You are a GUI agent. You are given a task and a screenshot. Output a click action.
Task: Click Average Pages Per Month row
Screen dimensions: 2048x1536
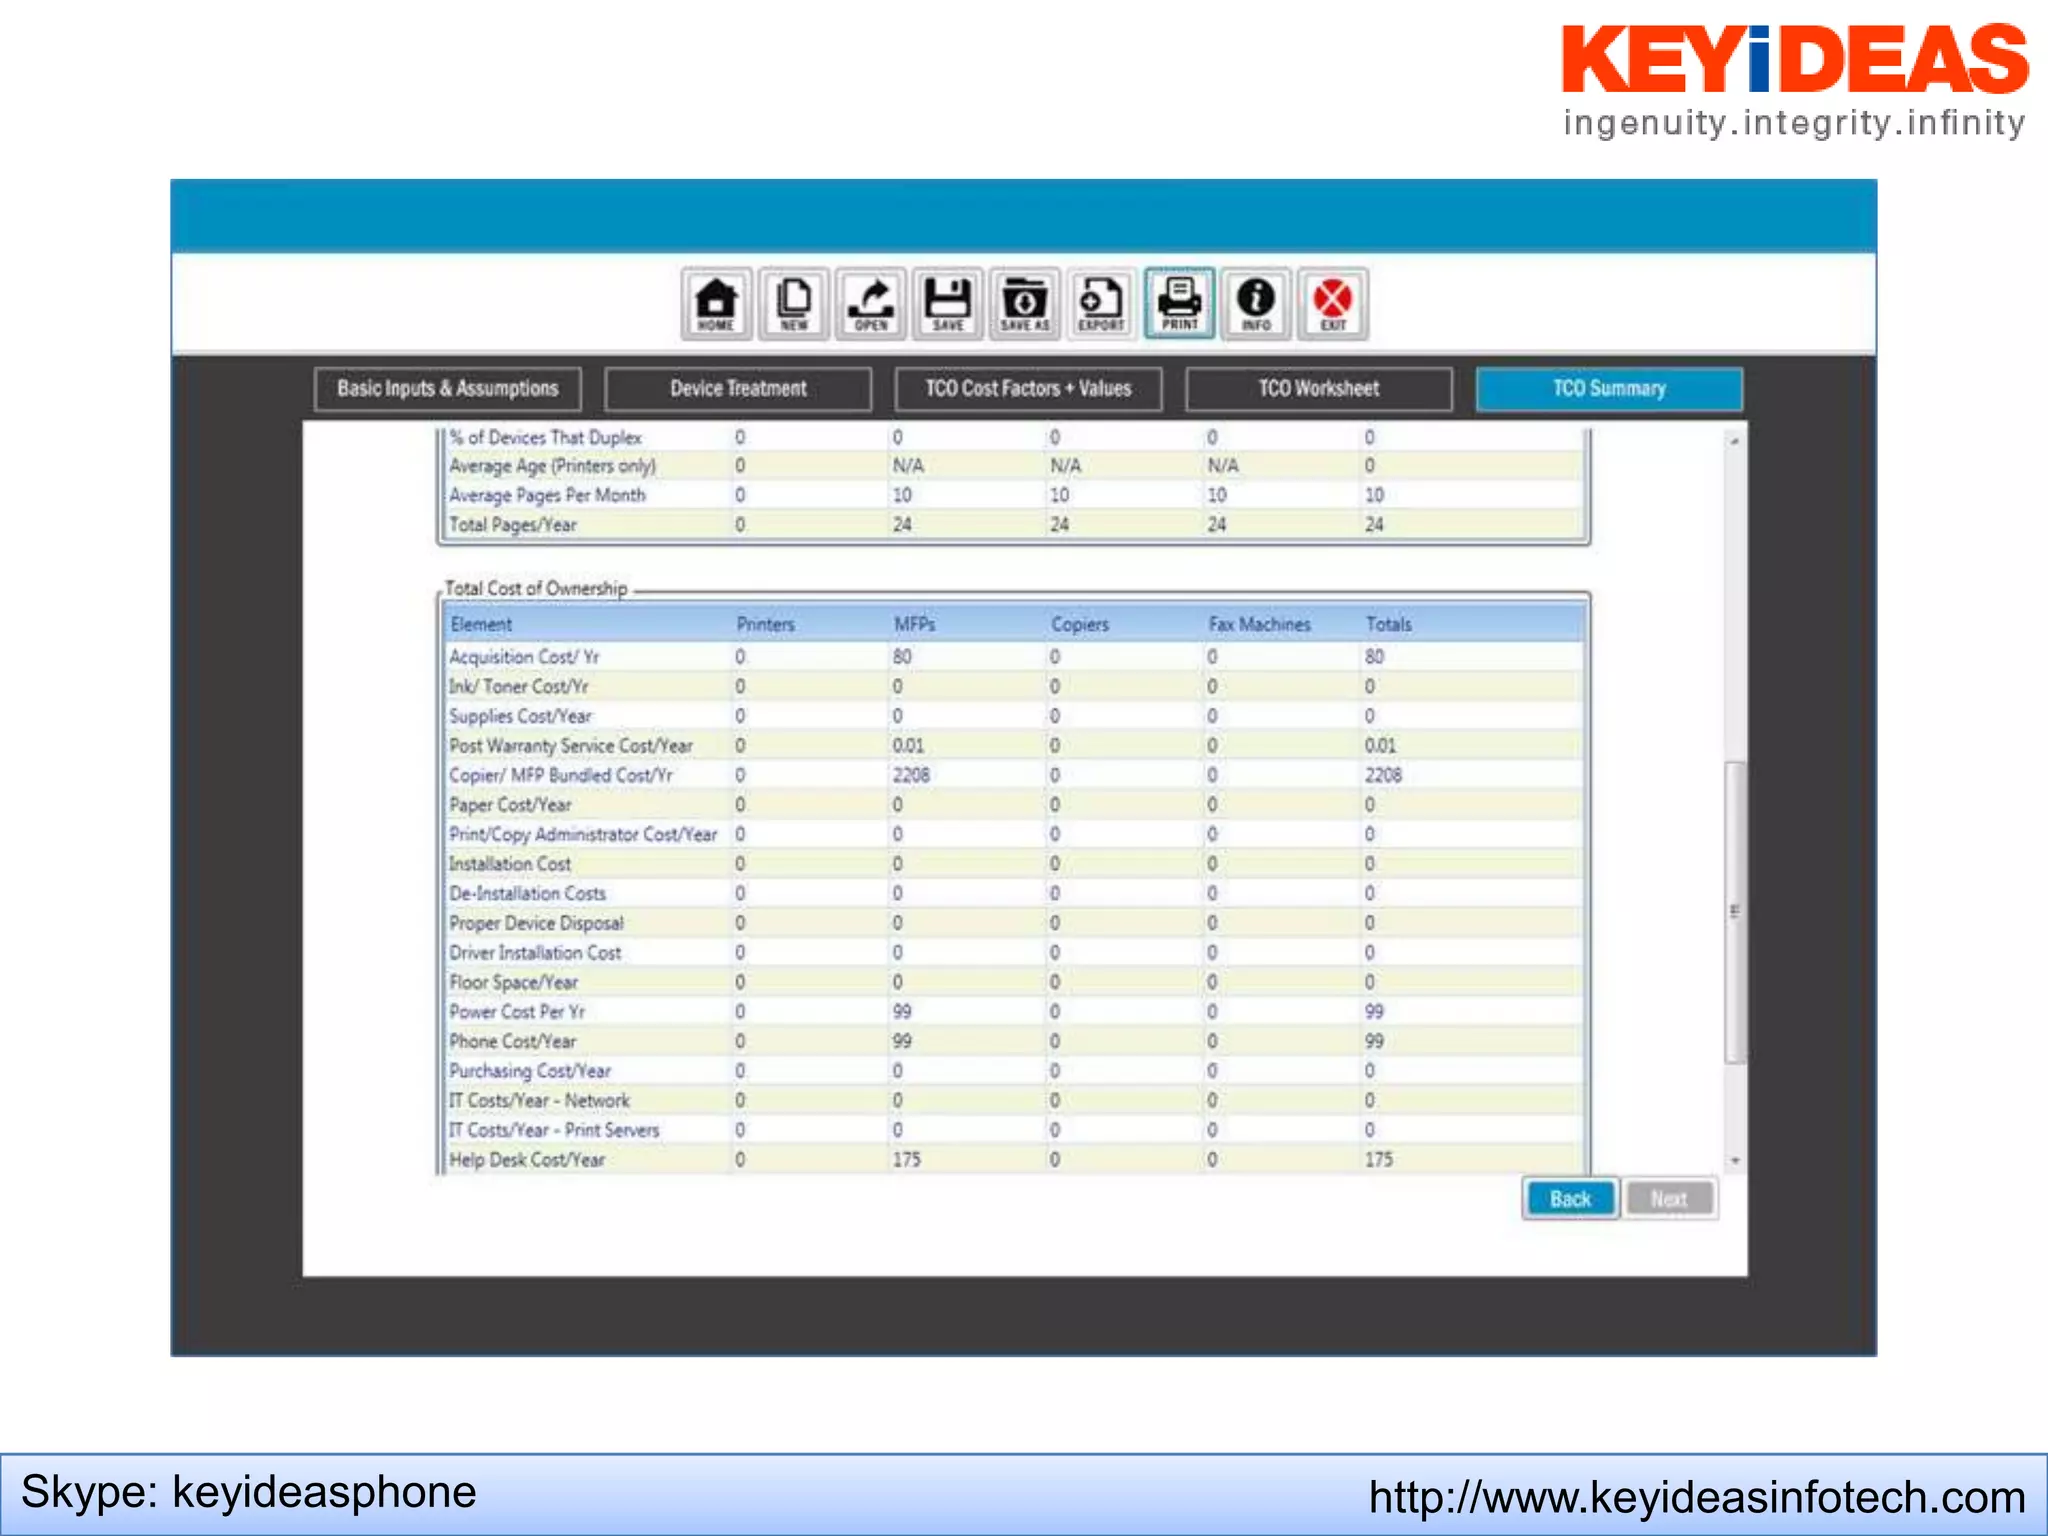pos(1014,495)
